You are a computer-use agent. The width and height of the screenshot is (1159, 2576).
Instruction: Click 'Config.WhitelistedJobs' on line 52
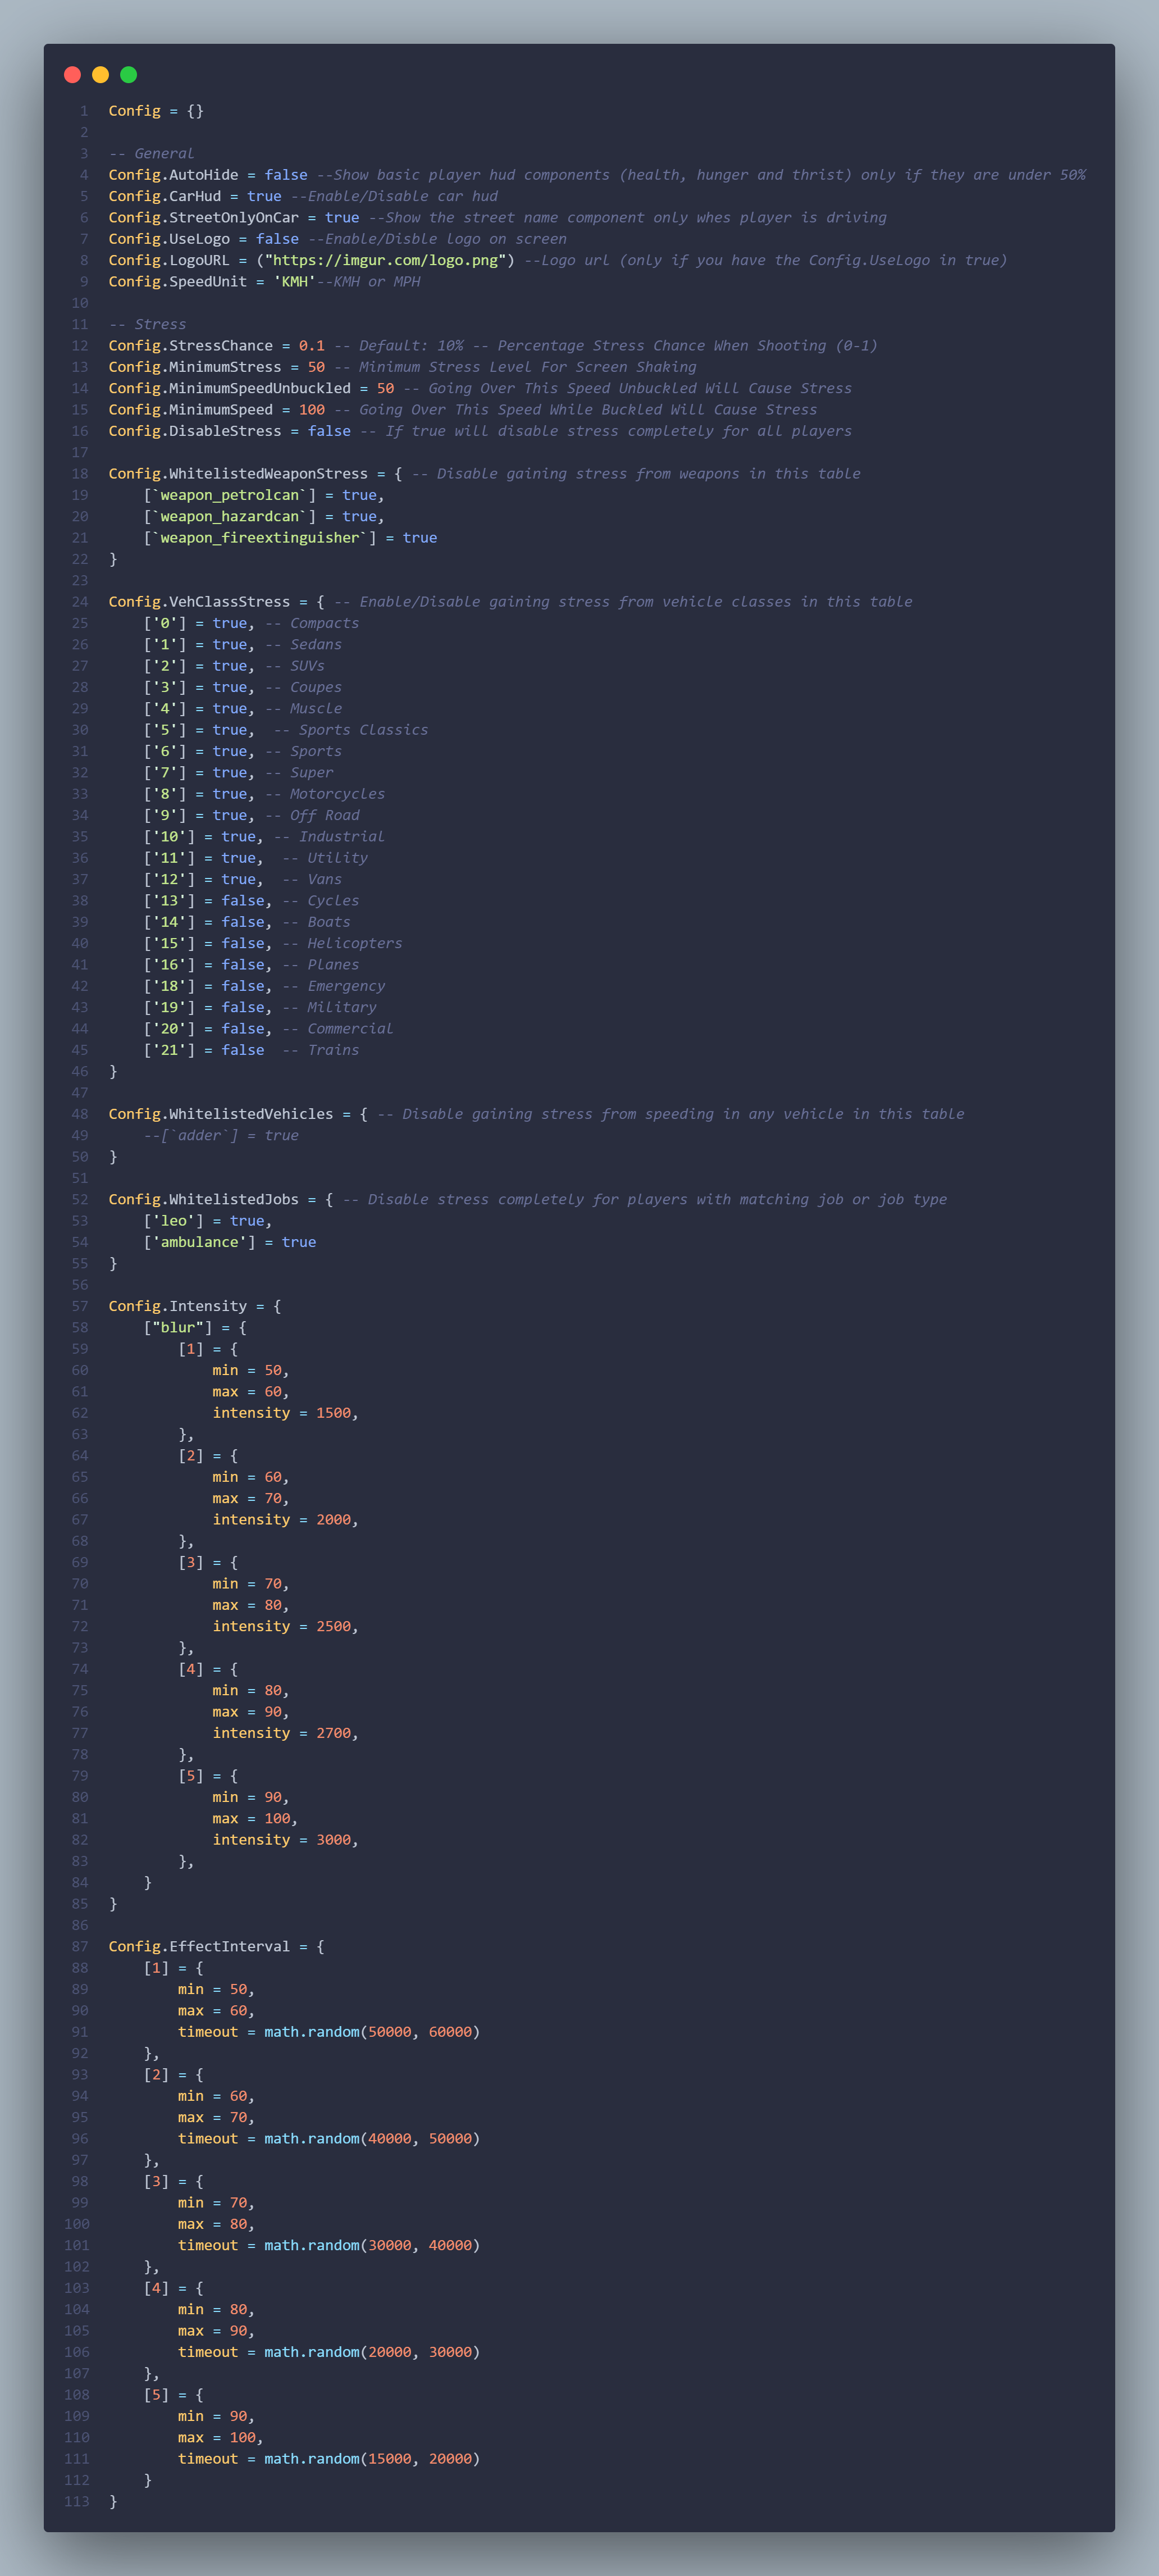[204, 1199]
